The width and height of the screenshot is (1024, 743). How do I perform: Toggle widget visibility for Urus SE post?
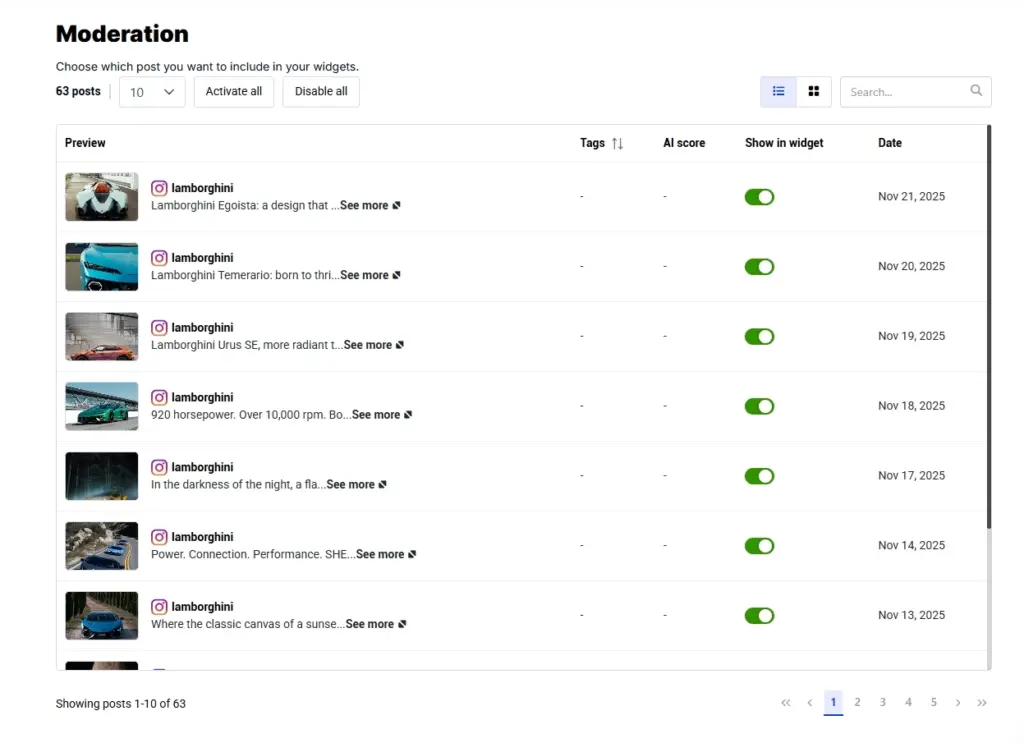click(759, 336)
